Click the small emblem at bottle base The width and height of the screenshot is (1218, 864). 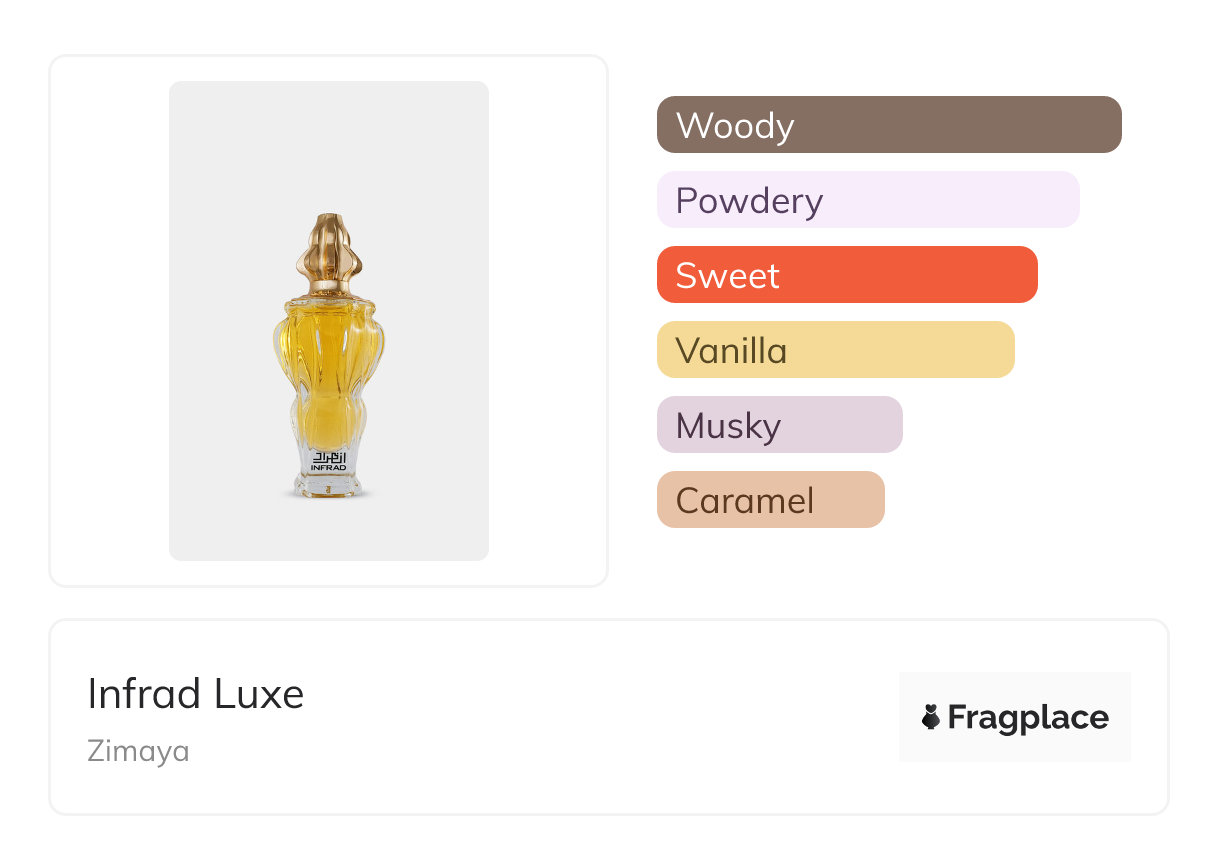[328, 486]
